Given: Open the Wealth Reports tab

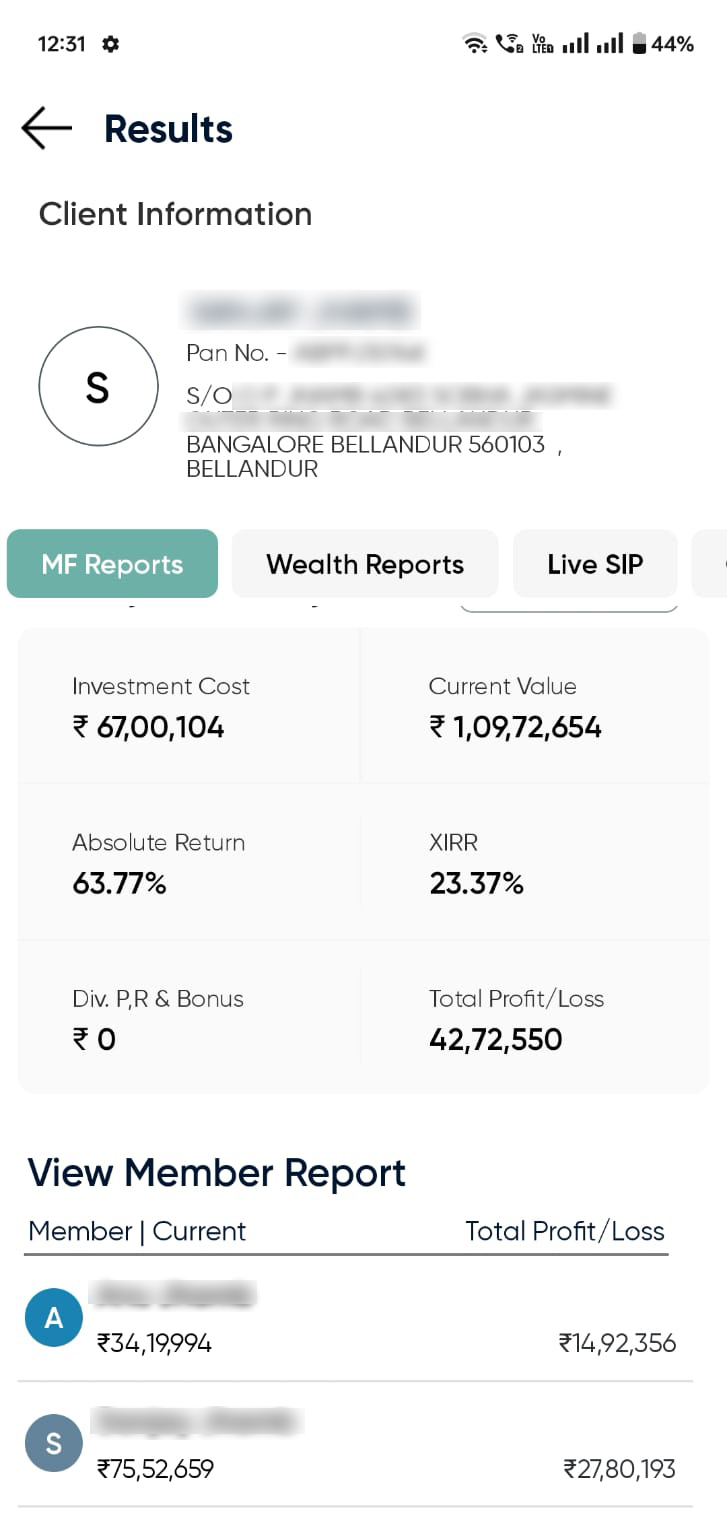Looking at the screenshot, I should click(365, 564).
